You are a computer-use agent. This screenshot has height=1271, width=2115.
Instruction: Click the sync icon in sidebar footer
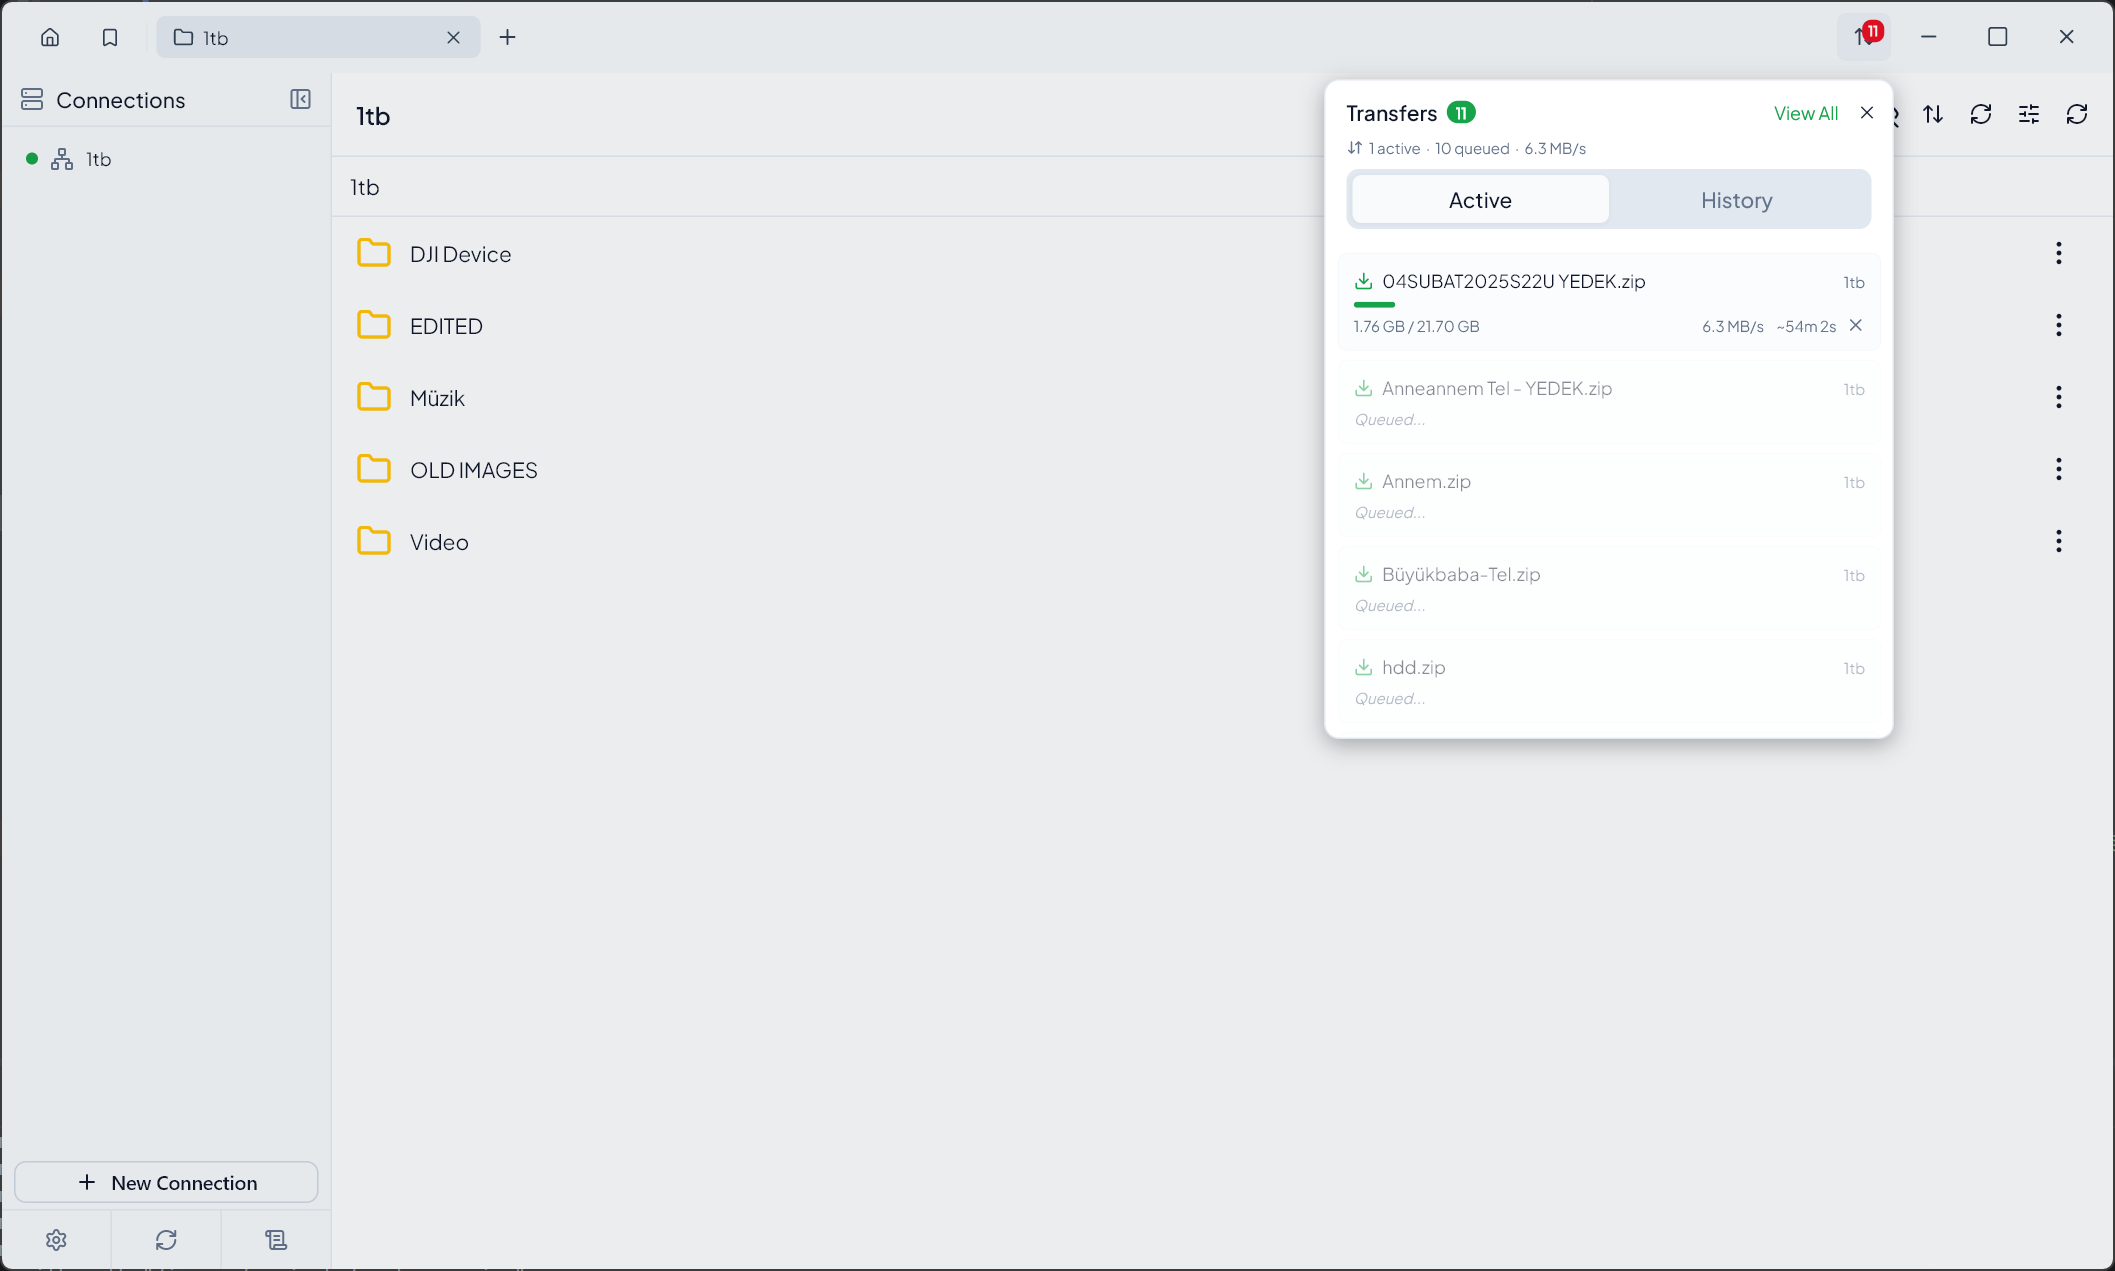[166, 1239]
